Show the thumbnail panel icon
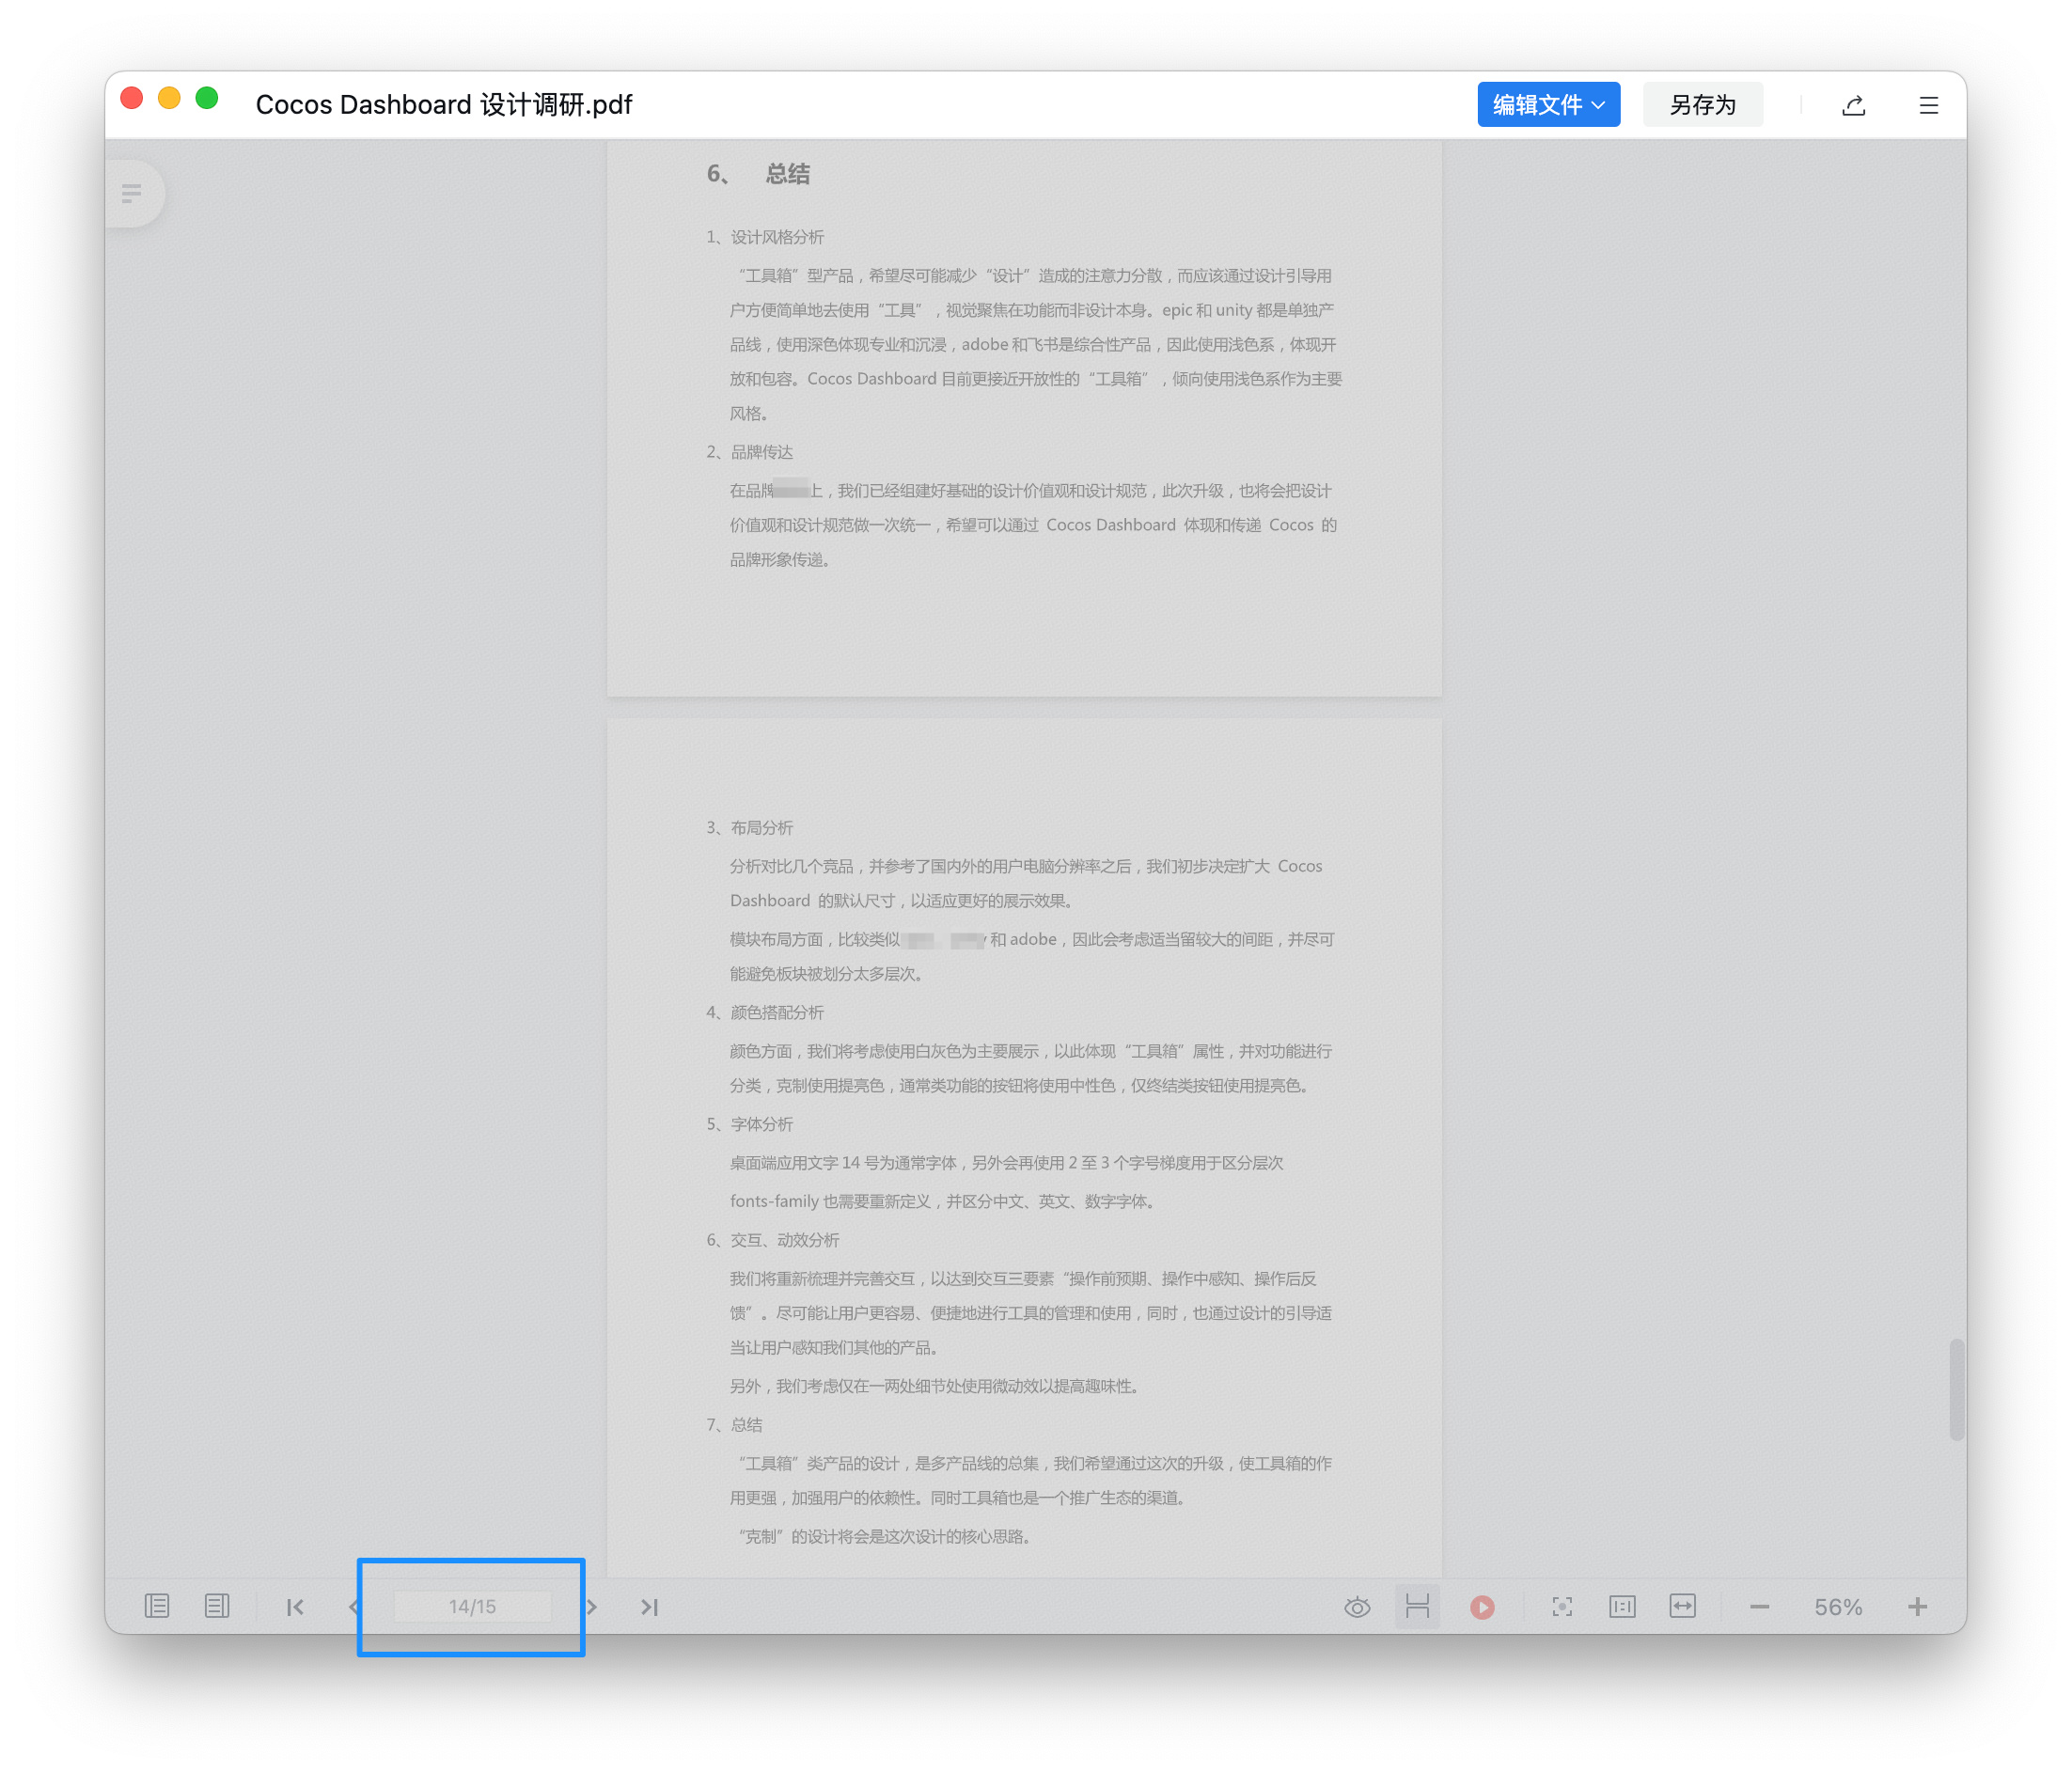Screen dimensions: 2072x1773 (x=157, y=1606)
